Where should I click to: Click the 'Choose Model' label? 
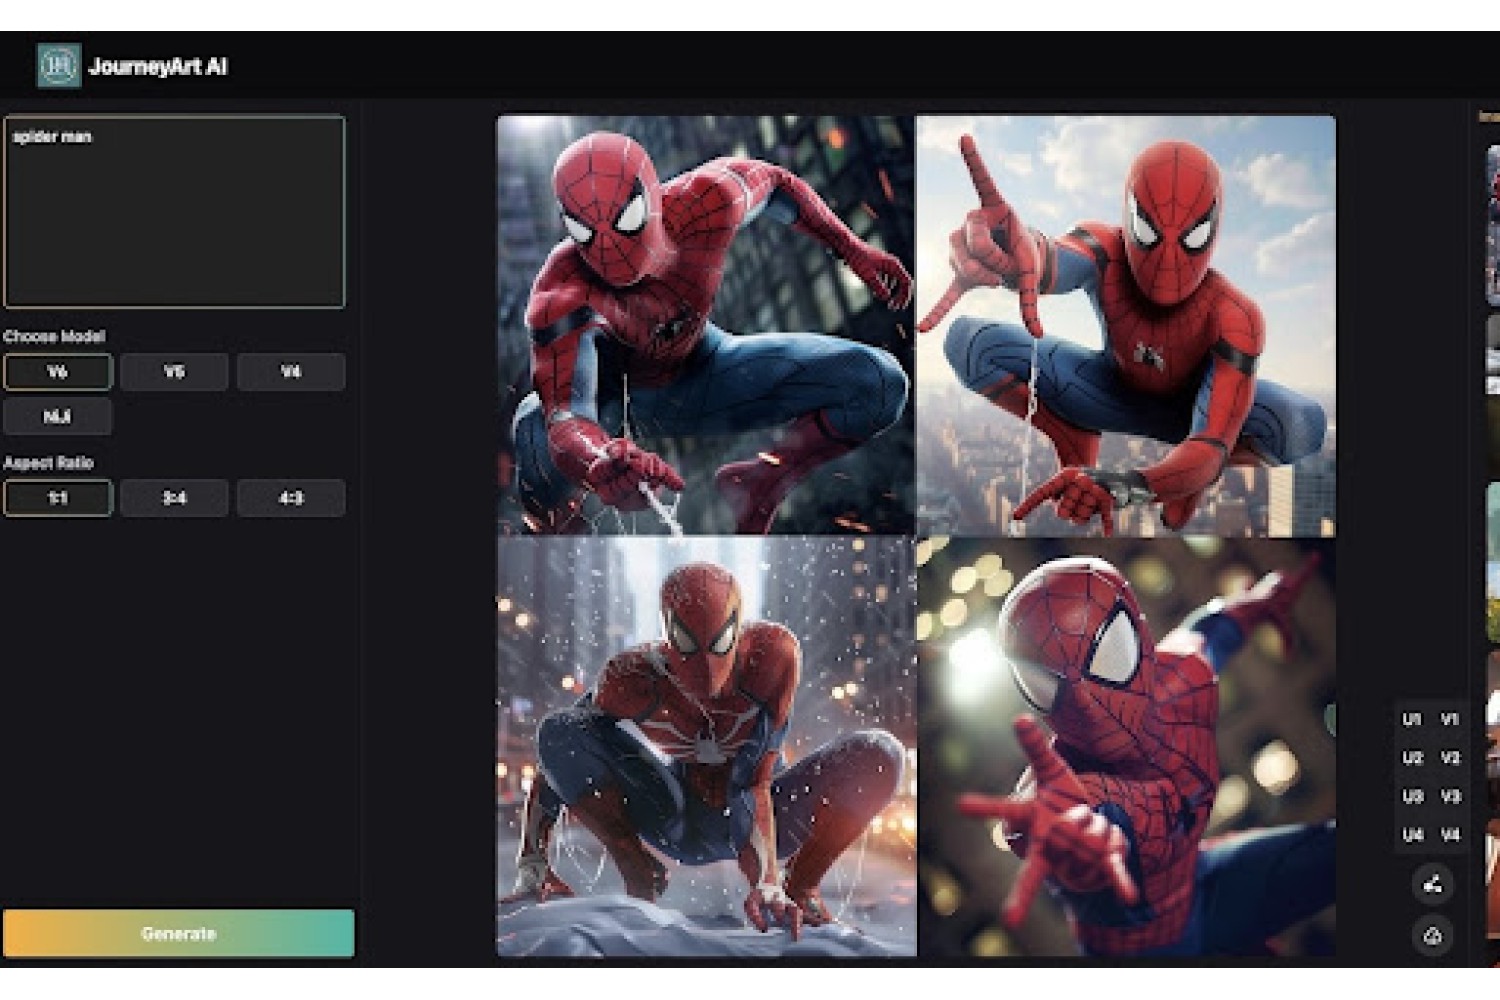(54, 336)
